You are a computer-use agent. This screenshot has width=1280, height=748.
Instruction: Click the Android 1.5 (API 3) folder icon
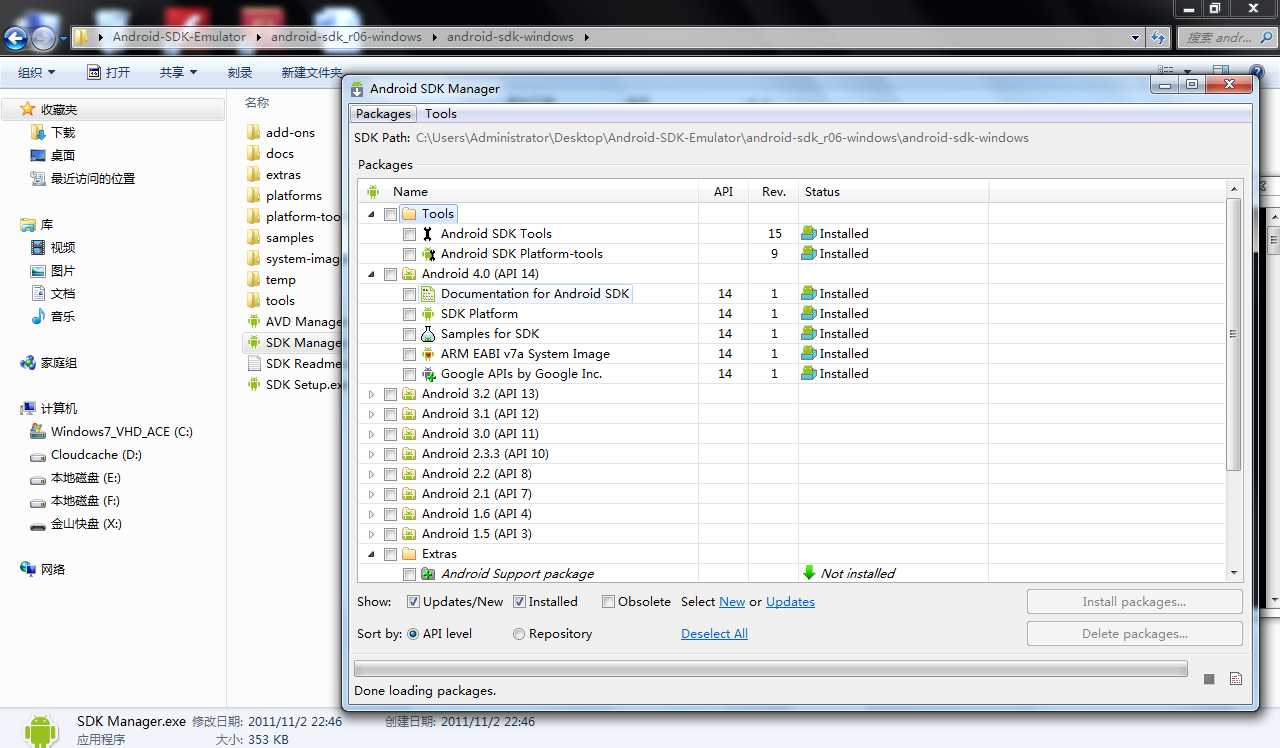[x=409, y=534]
